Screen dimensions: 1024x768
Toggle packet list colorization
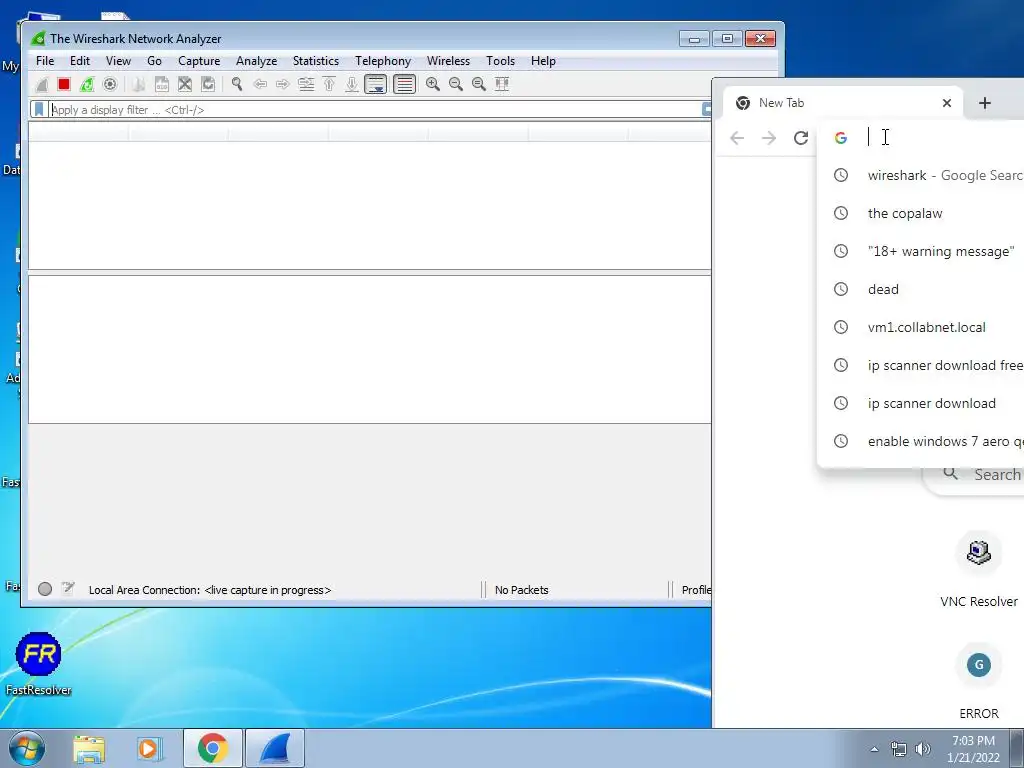tap(404, 84)
